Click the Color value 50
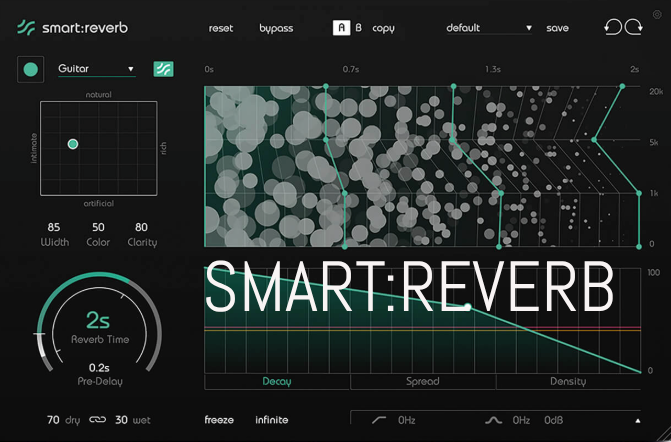 point(98,227)
